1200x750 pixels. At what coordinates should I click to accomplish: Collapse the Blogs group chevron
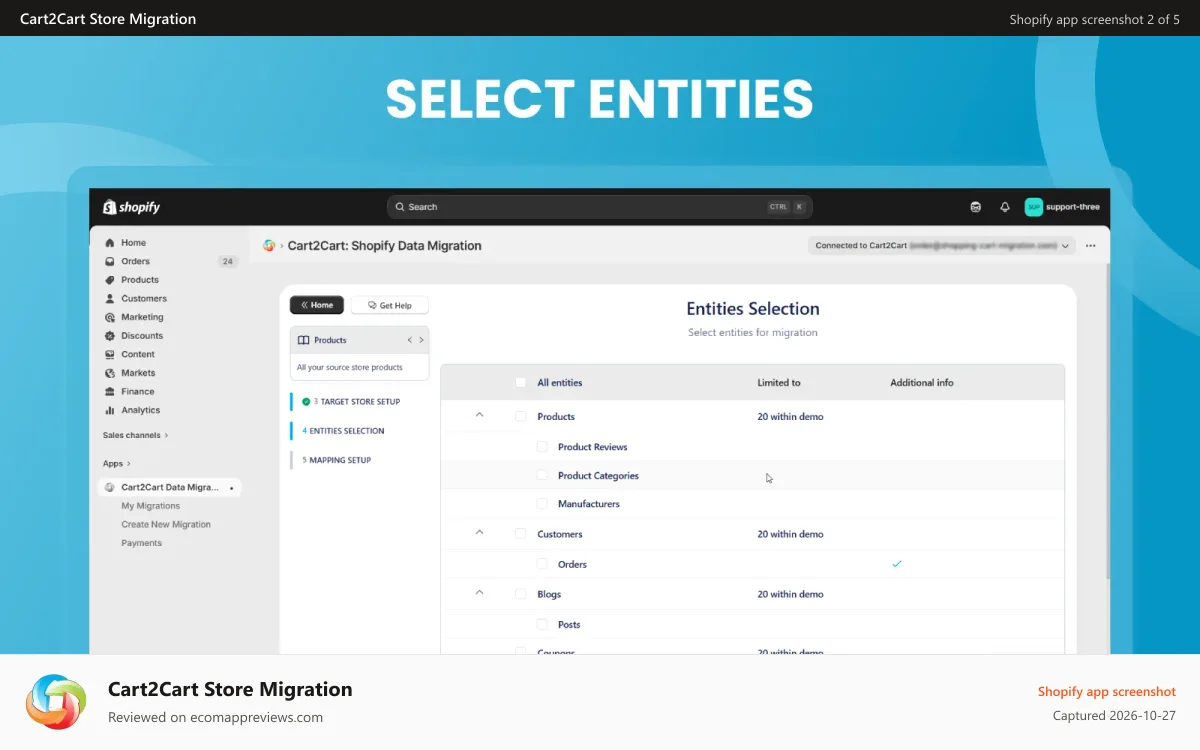click(479, 592)
